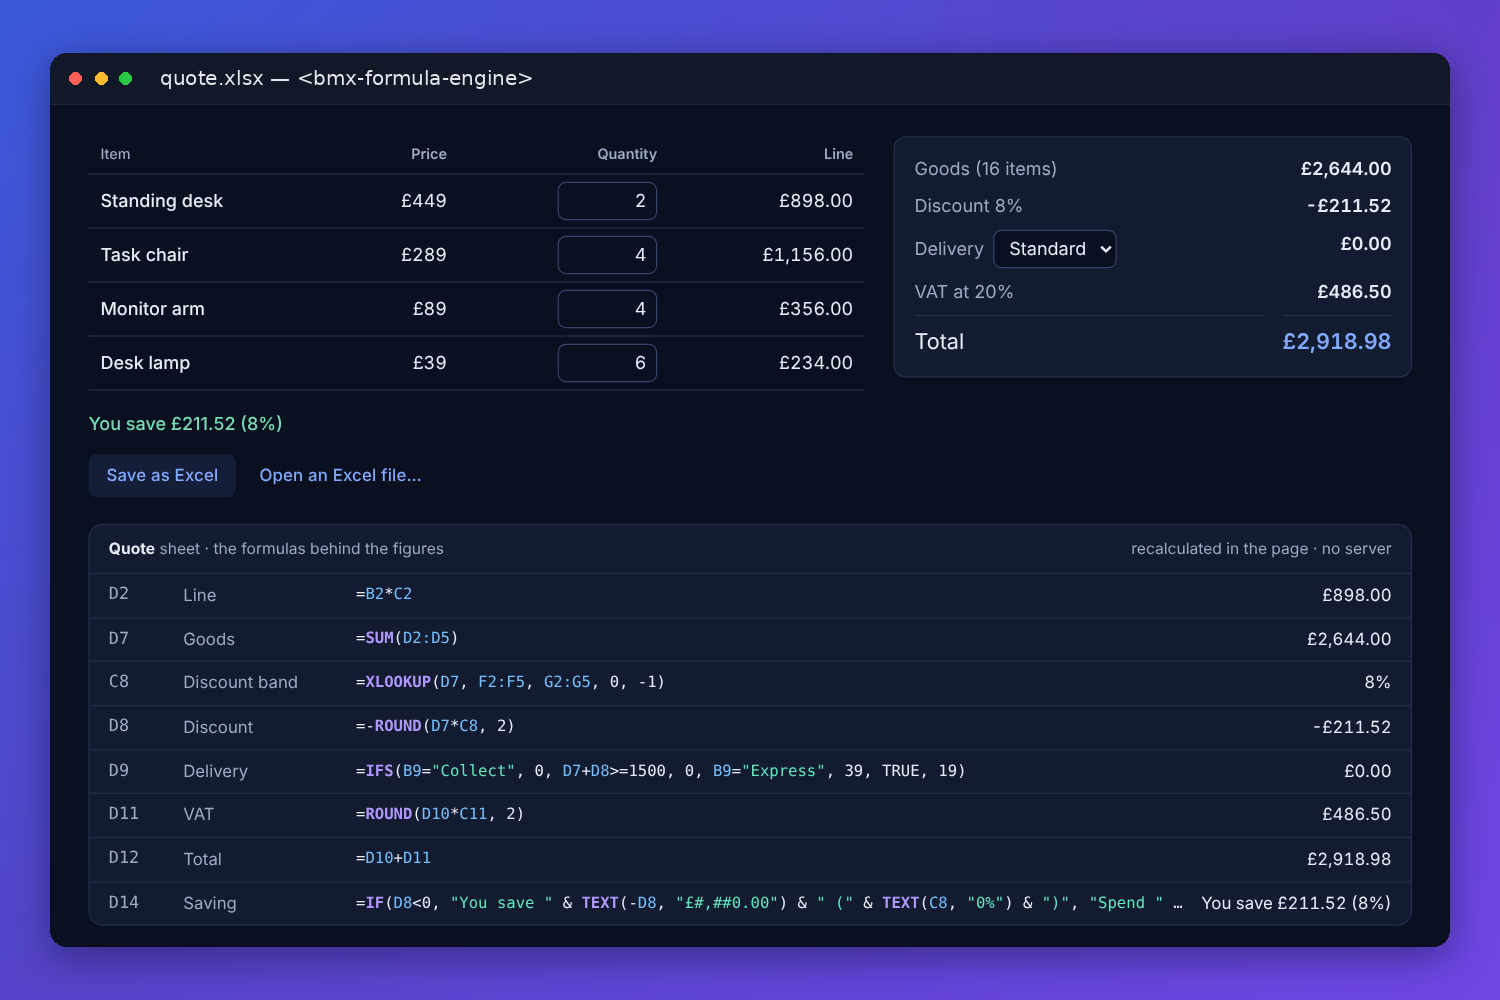Viewport: 1500px width, 1000px height.
Task: Click the IFS formula in the Delivery row
Action: point(660,771)
